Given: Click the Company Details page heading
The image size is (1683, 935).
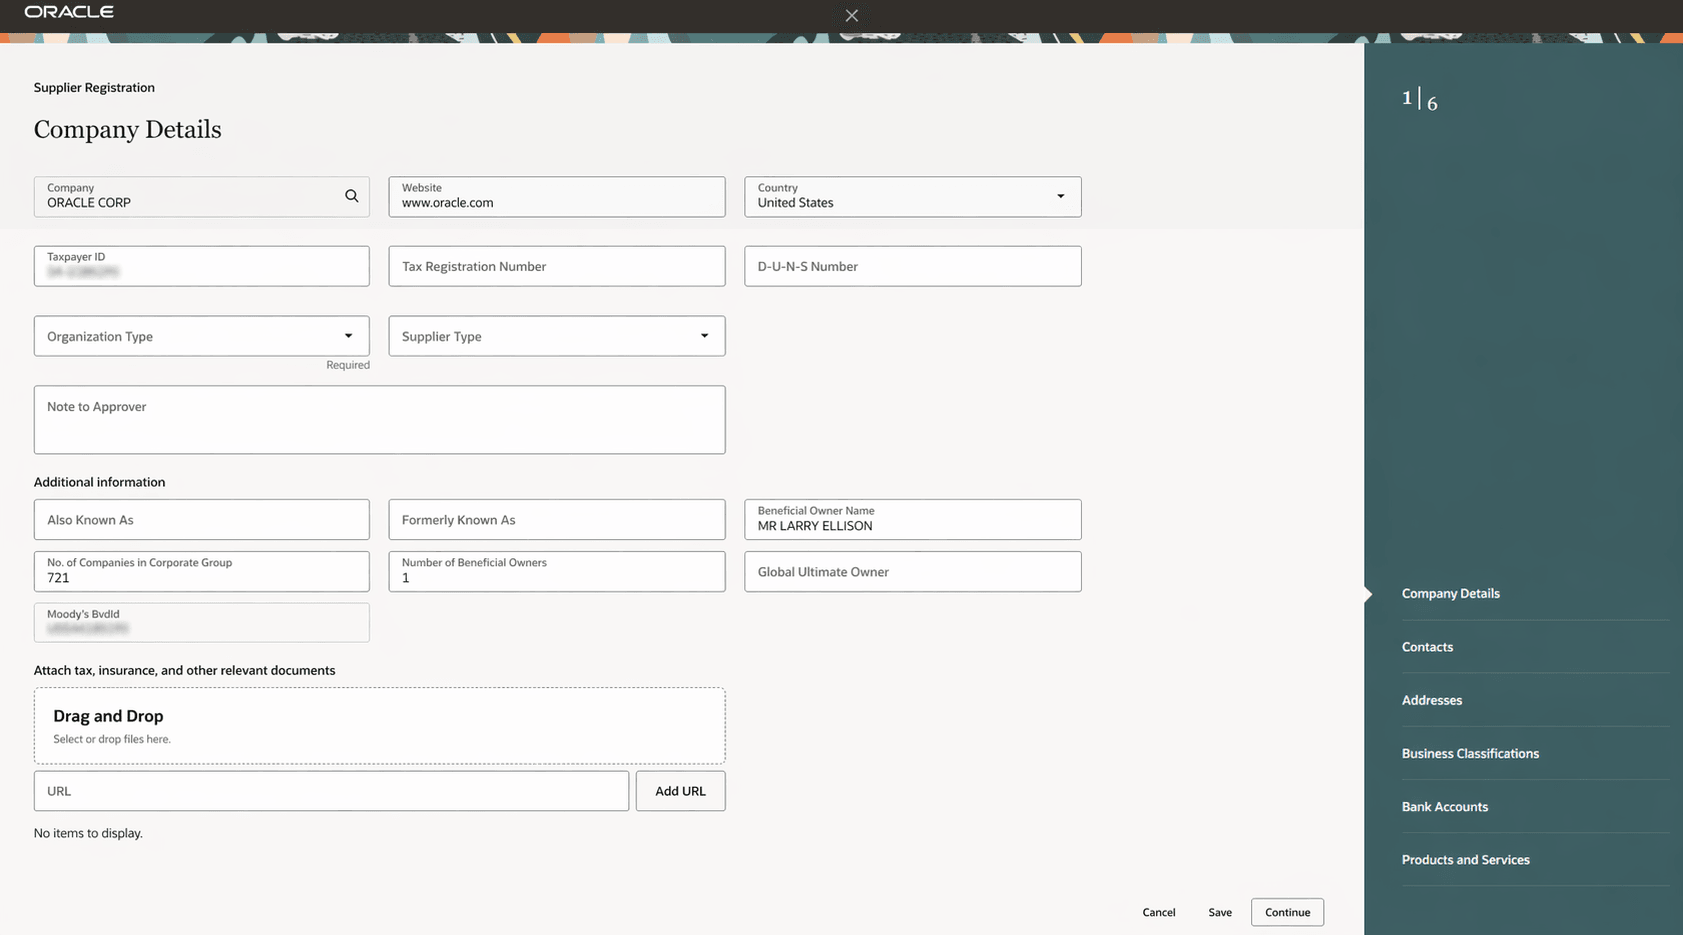Looking at the screenshot, I should pos(127,129).
